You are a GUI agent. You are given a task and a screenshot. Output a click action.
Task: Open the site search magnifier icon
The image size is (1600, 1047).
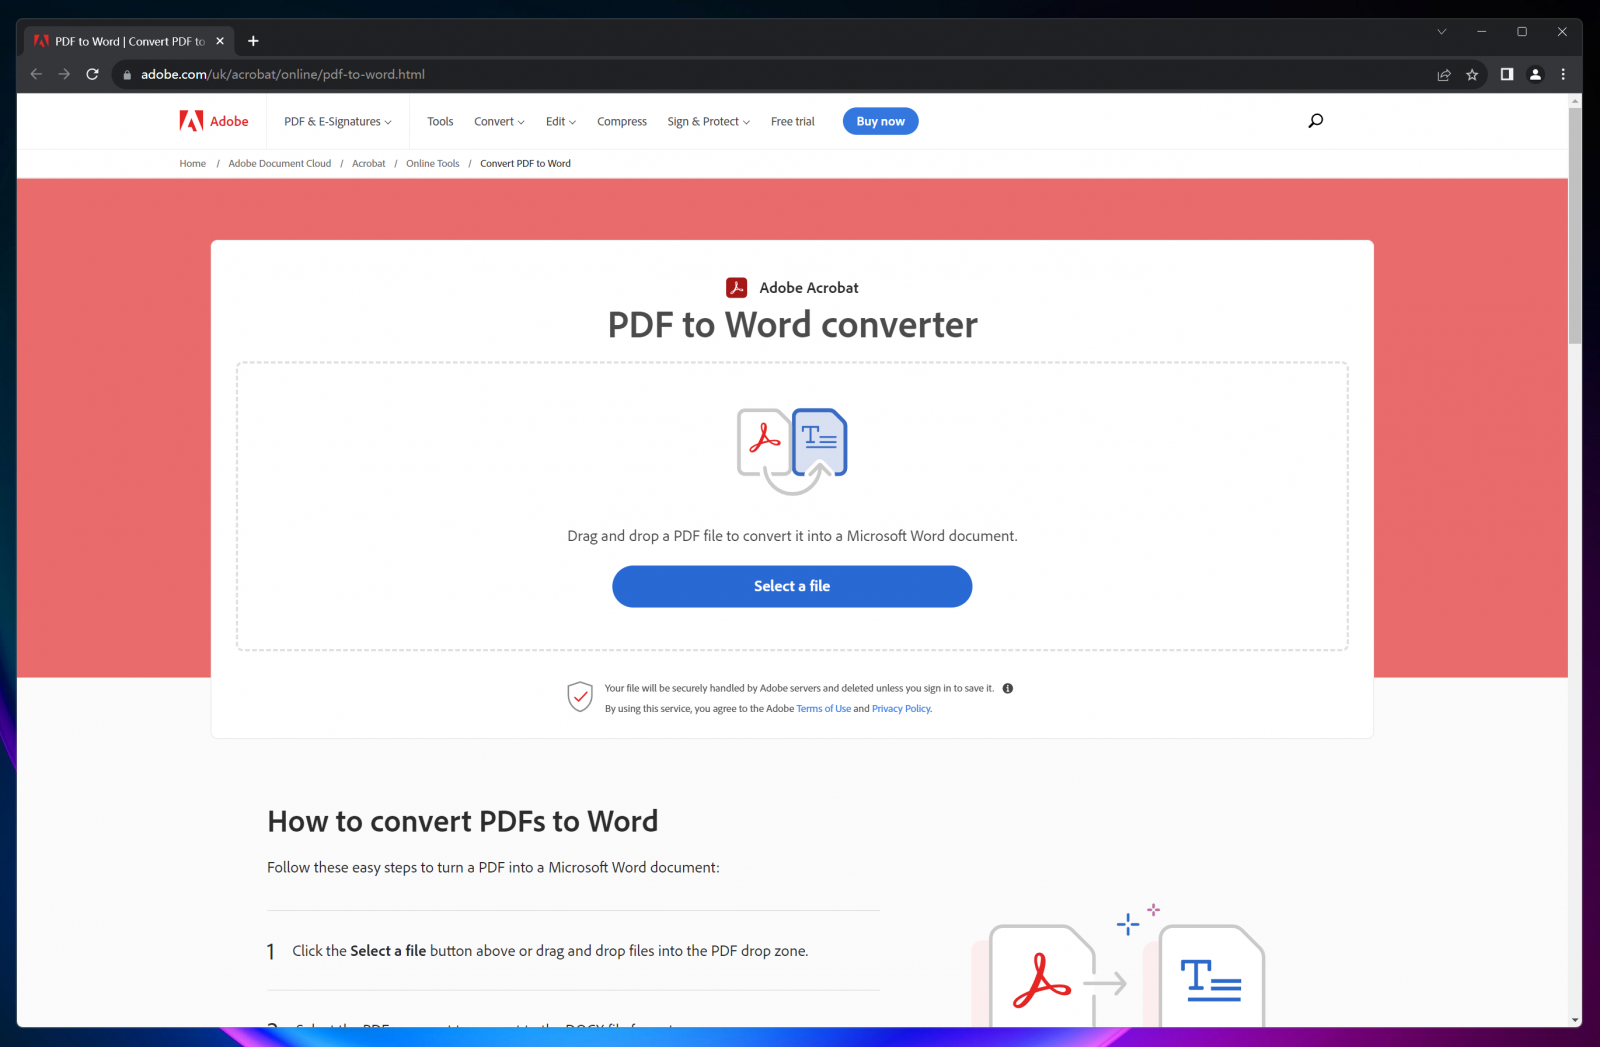[x=1315, y=121]
